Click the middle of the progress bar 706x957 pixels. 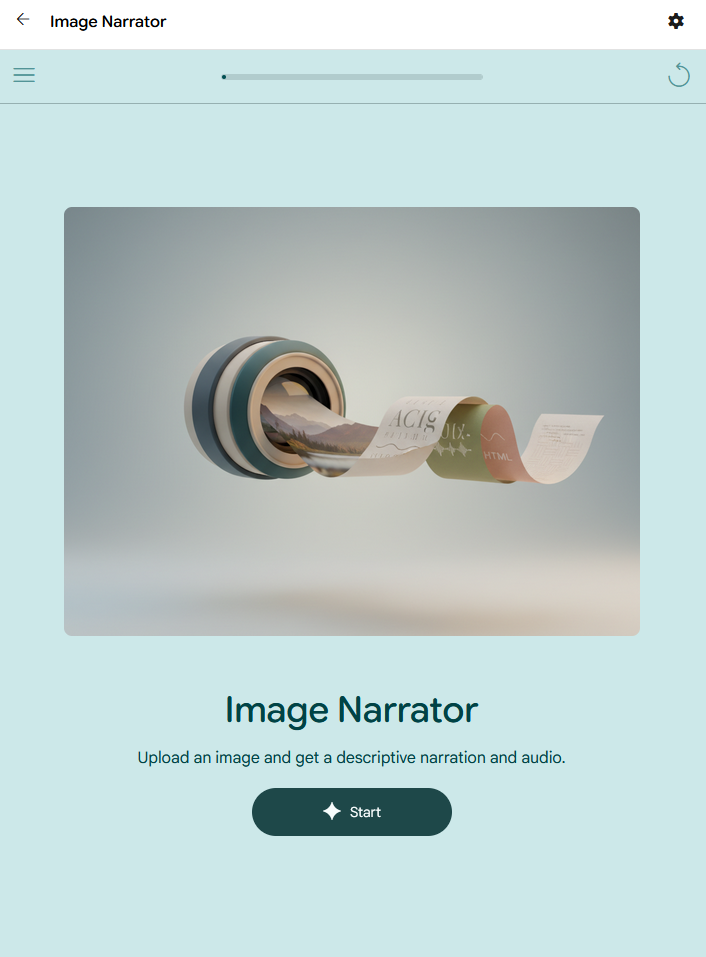[352, 77]
